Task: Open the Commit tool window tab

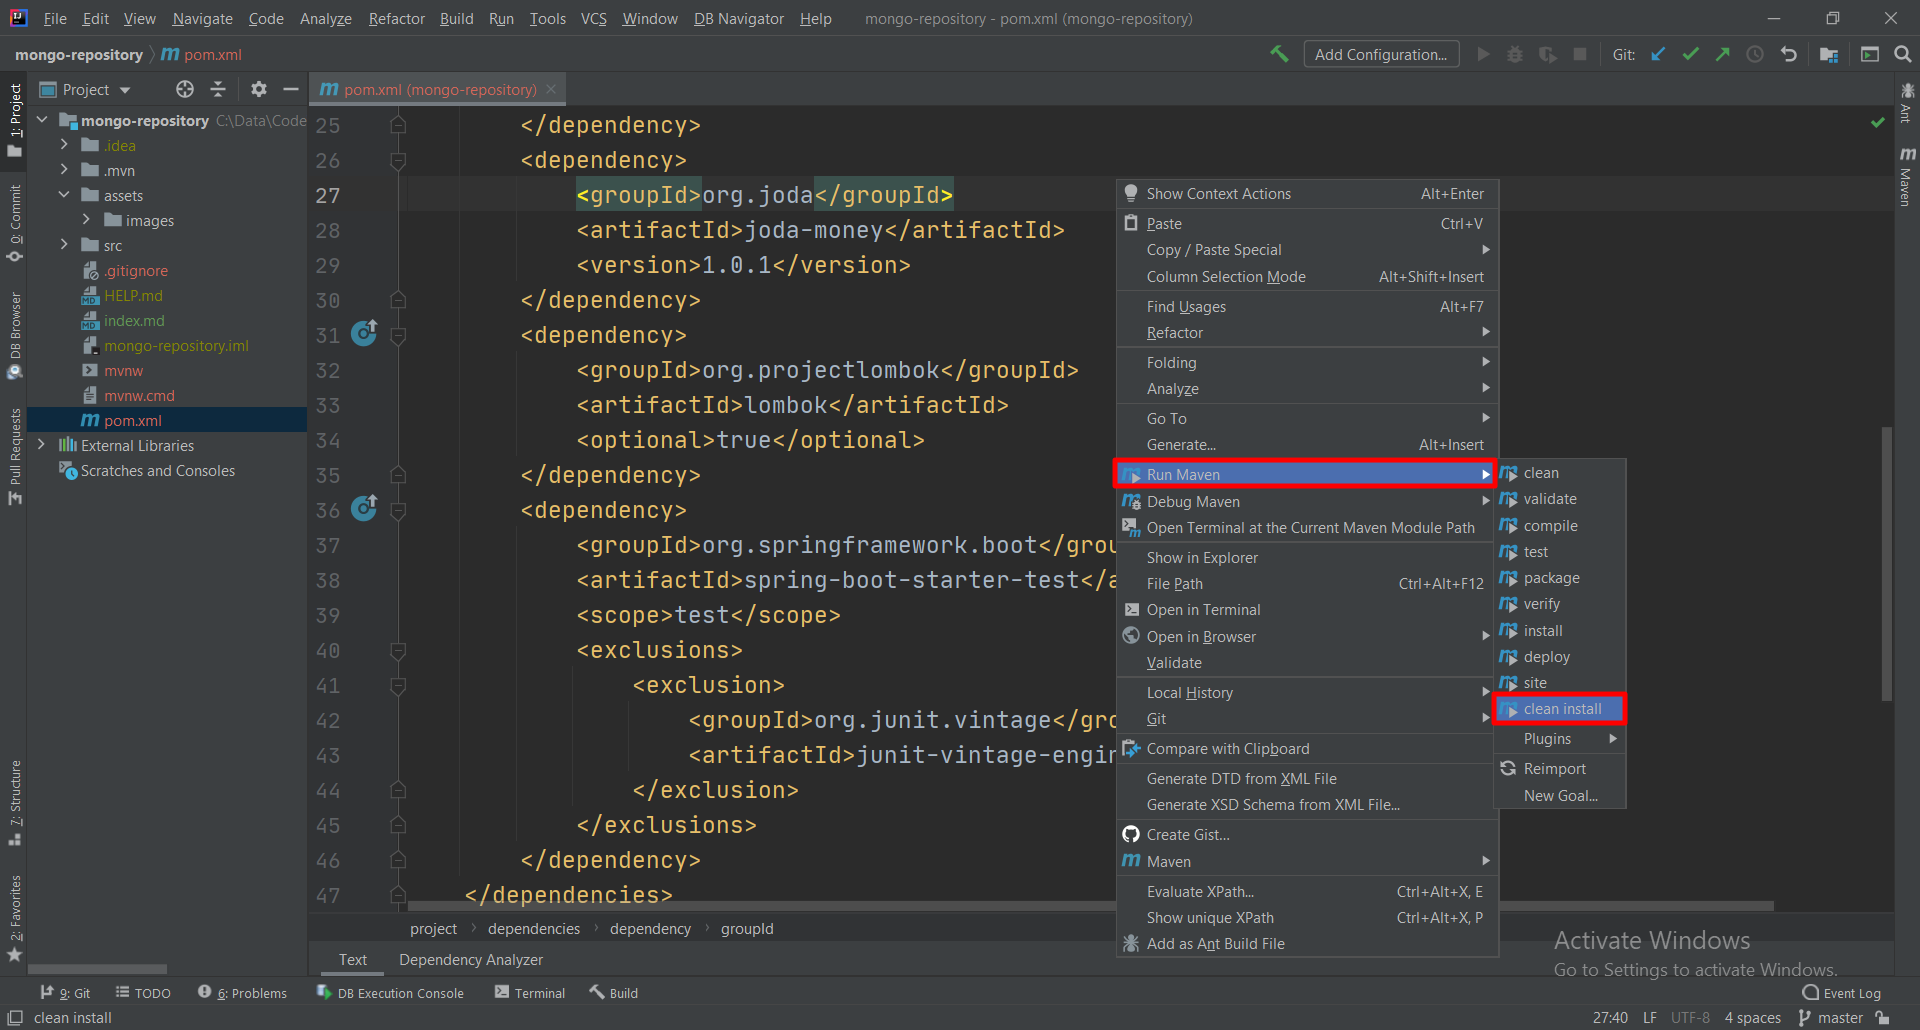Action: [x=15, y=224]
